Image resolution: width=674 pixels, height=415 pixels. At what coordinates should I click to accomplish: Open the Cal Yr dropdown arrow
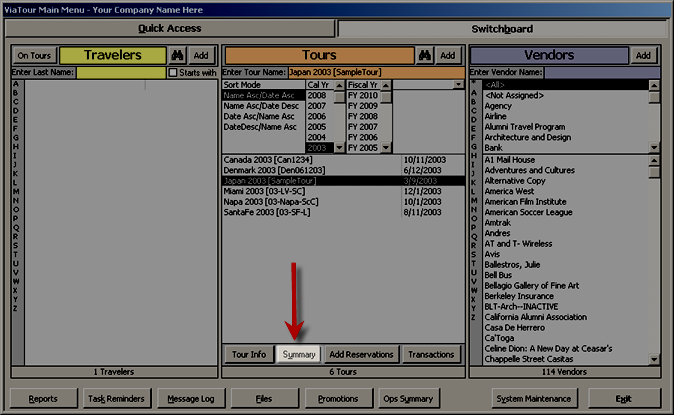pyautogui.click(x=338, y=85)
